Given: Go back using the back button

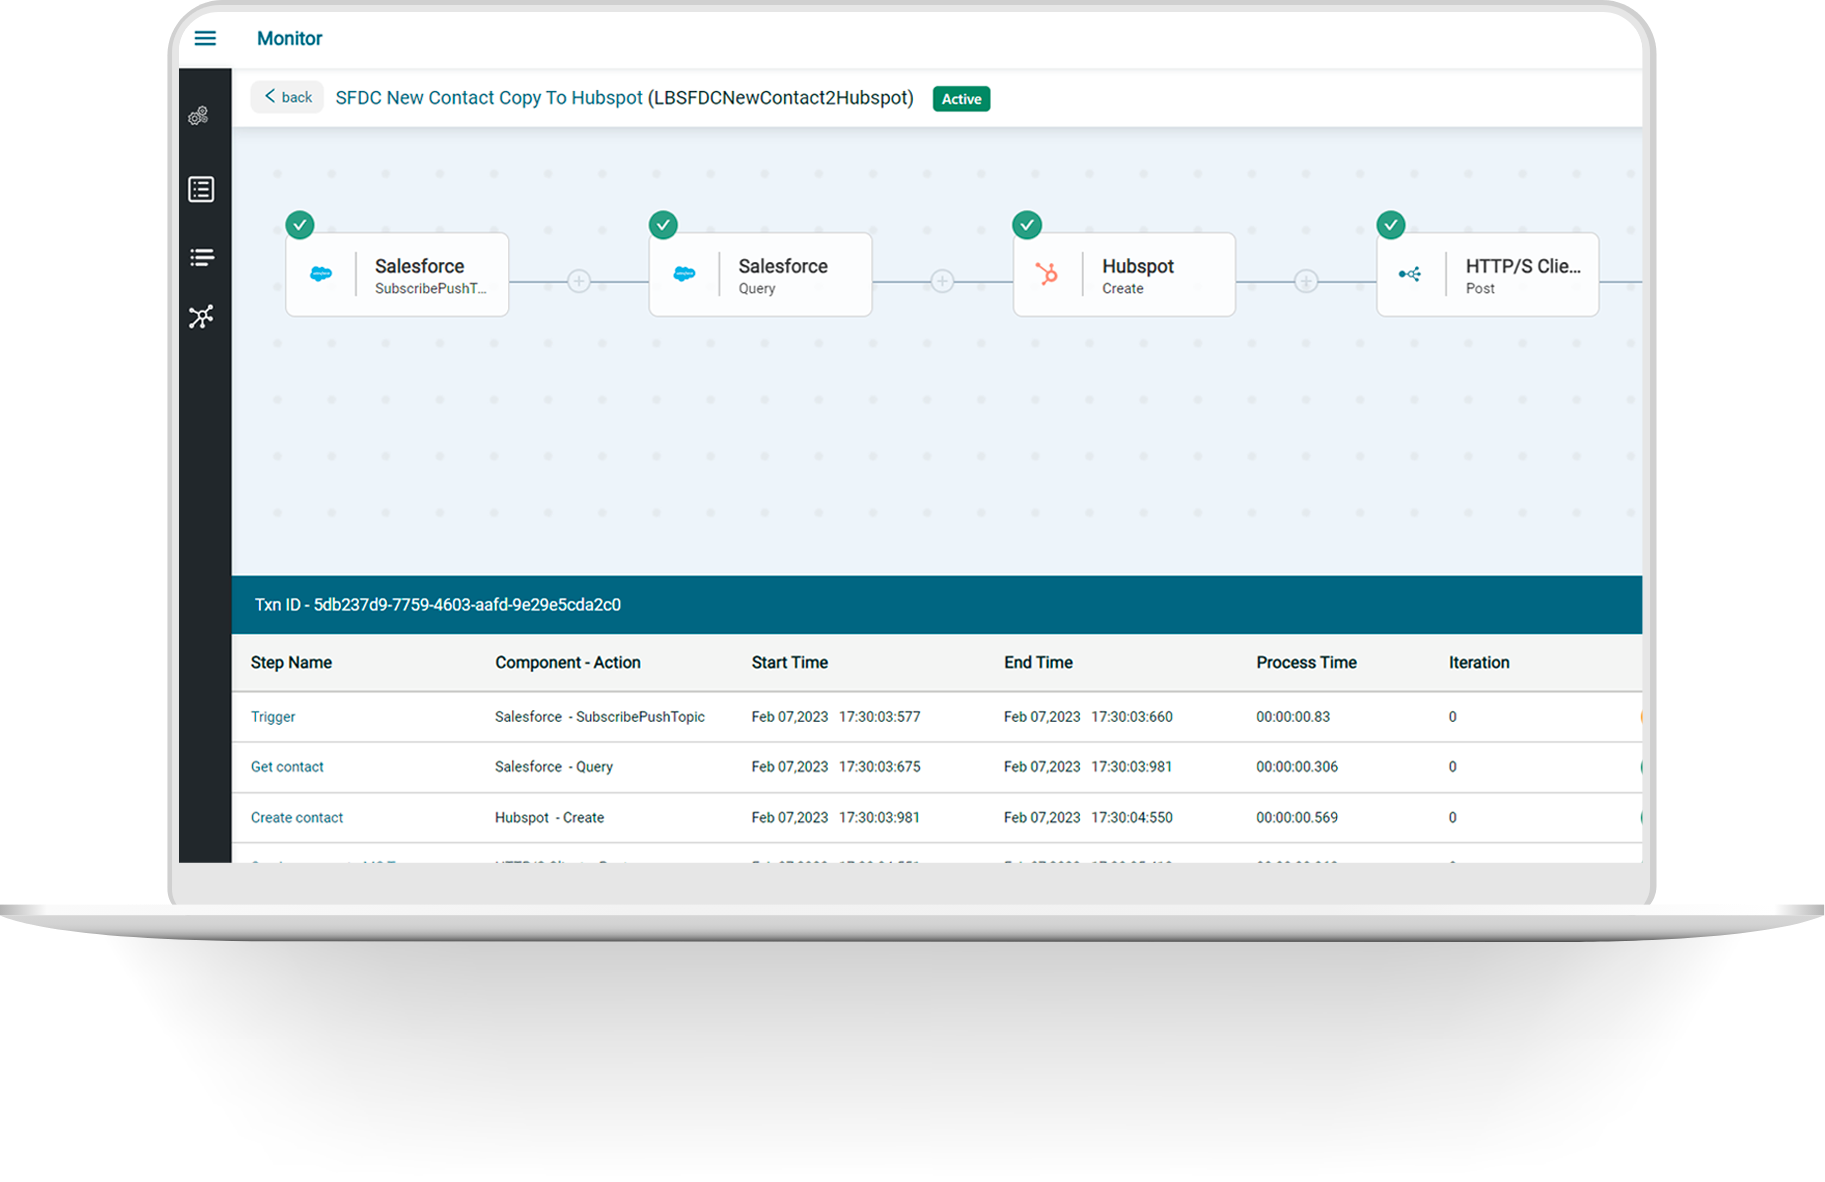Looking at the screenshot, I should click(287, 97).
